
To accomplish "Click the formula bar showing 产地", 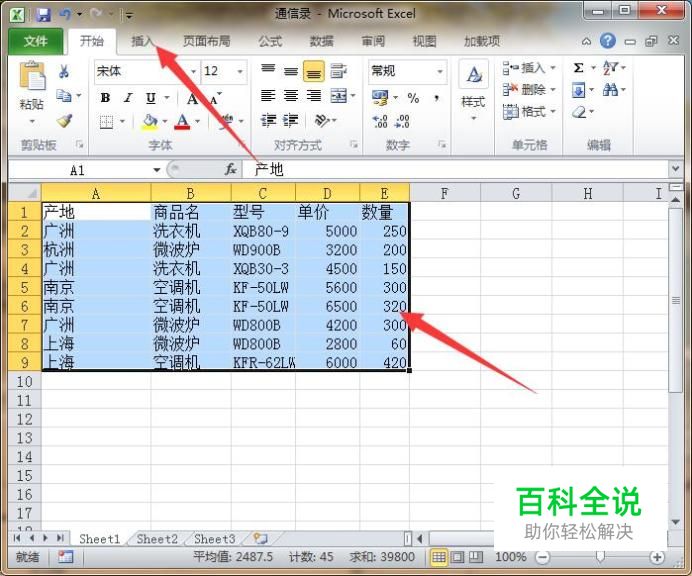I will [455, 169].
